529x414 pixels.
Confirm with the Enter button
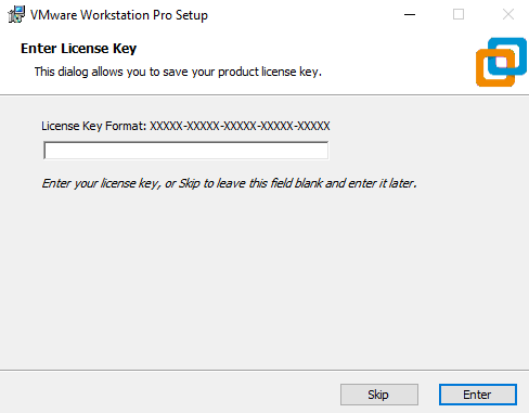477,394
